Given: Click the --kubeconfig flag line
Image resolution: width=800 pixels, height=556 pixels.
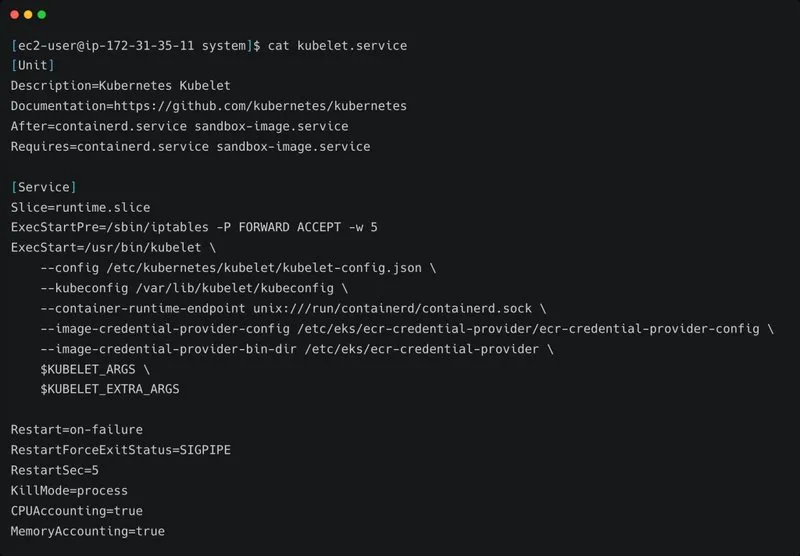Looking at the screenshot, I should coord(194,288).
